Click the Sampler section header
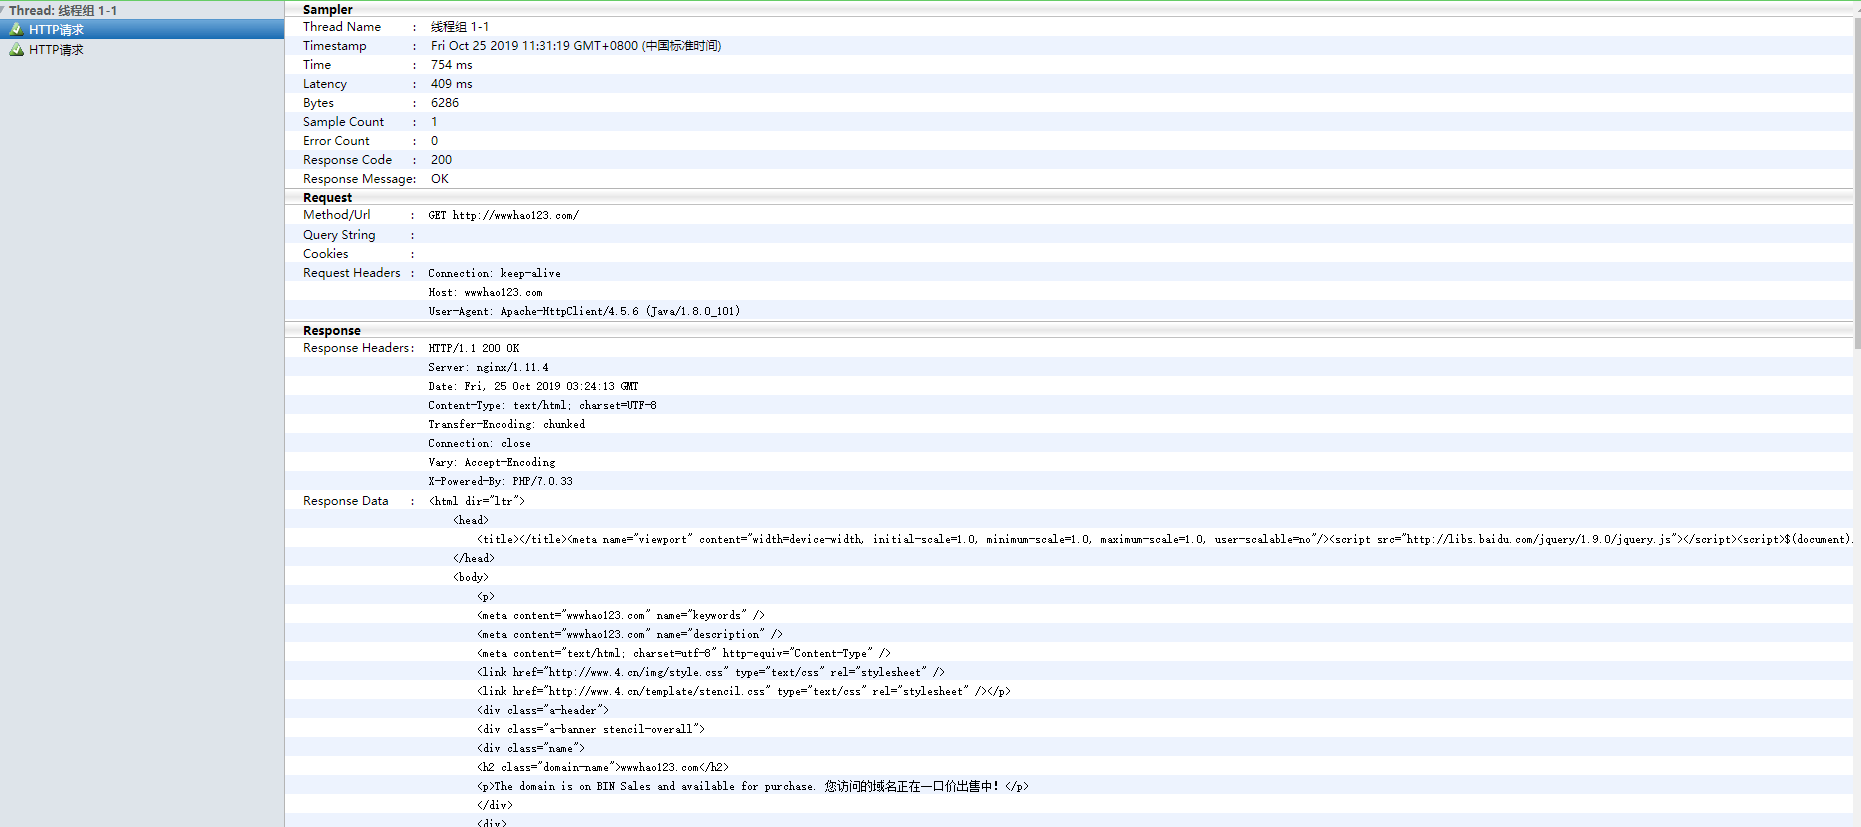 [328, 9]
